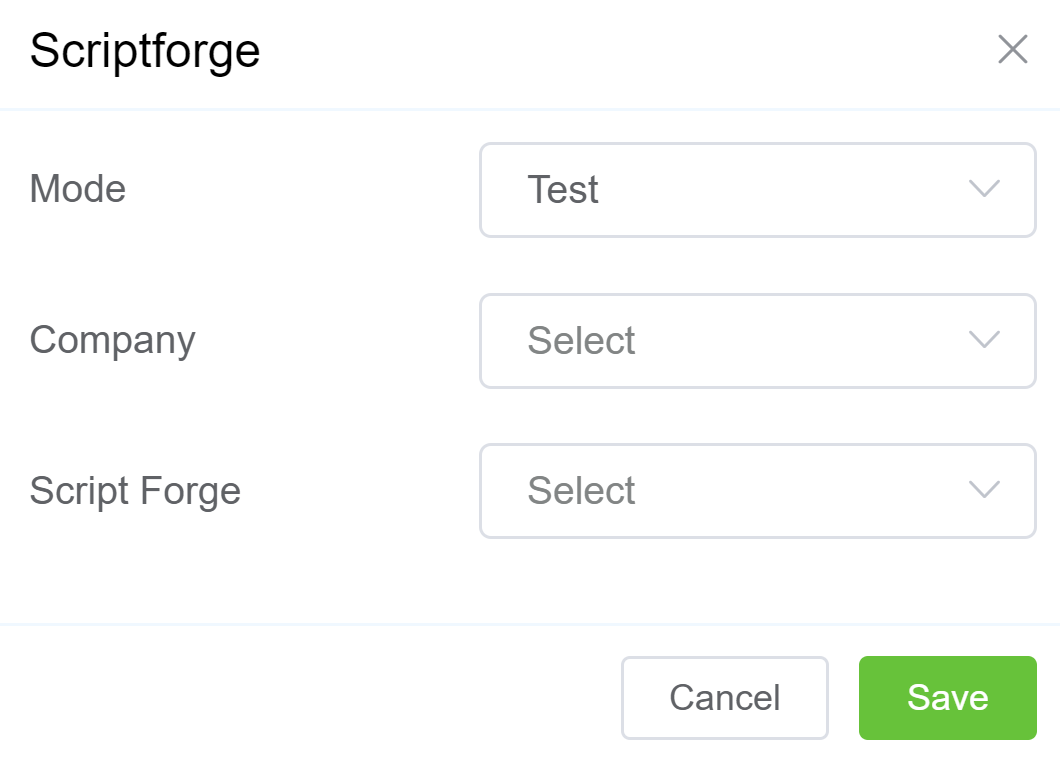Open the Company select dropdown
This screenshot has width=1060, height=757.
[757, 340]
